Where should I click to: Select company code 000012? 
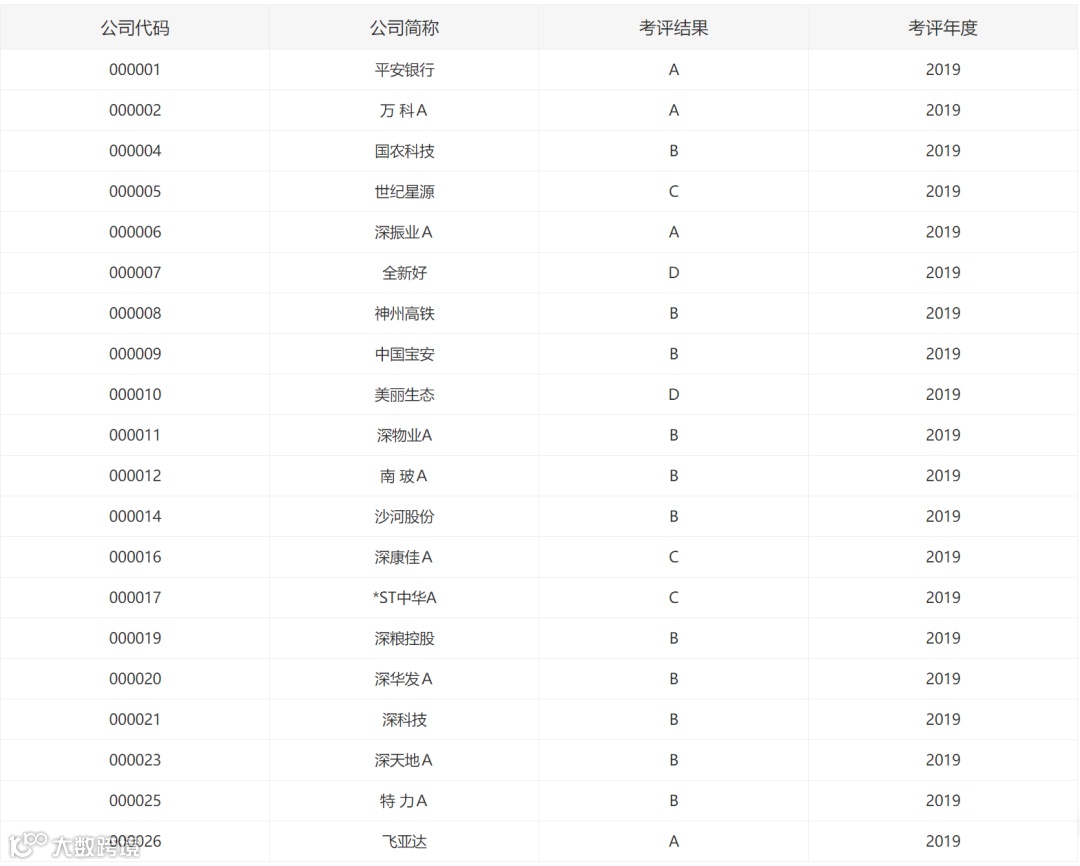(x=135, y=476)
